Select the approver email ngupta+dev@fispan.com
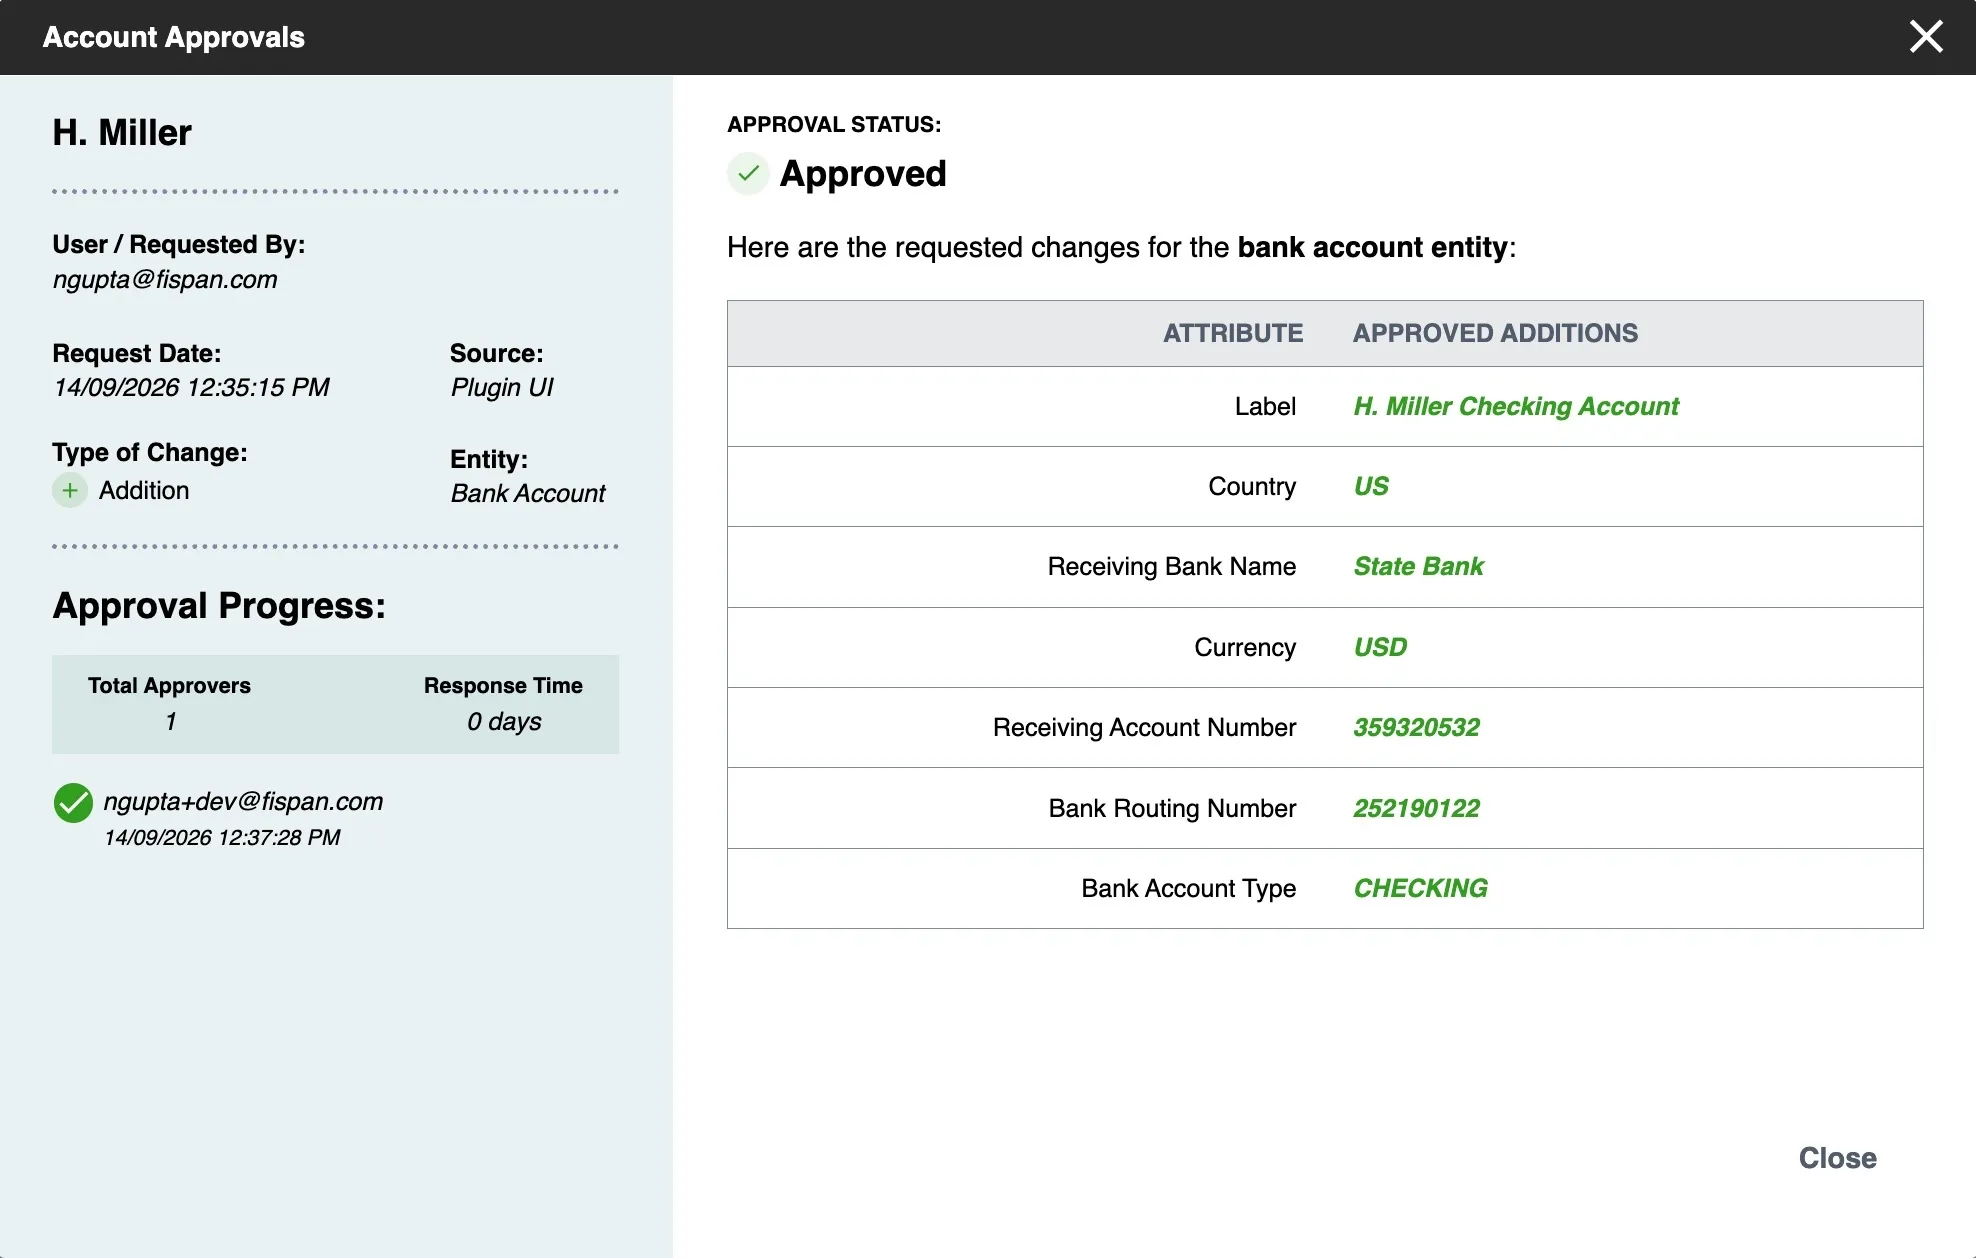The width and height of the screenshot is (1976, 1258). [x=243, y=802]
